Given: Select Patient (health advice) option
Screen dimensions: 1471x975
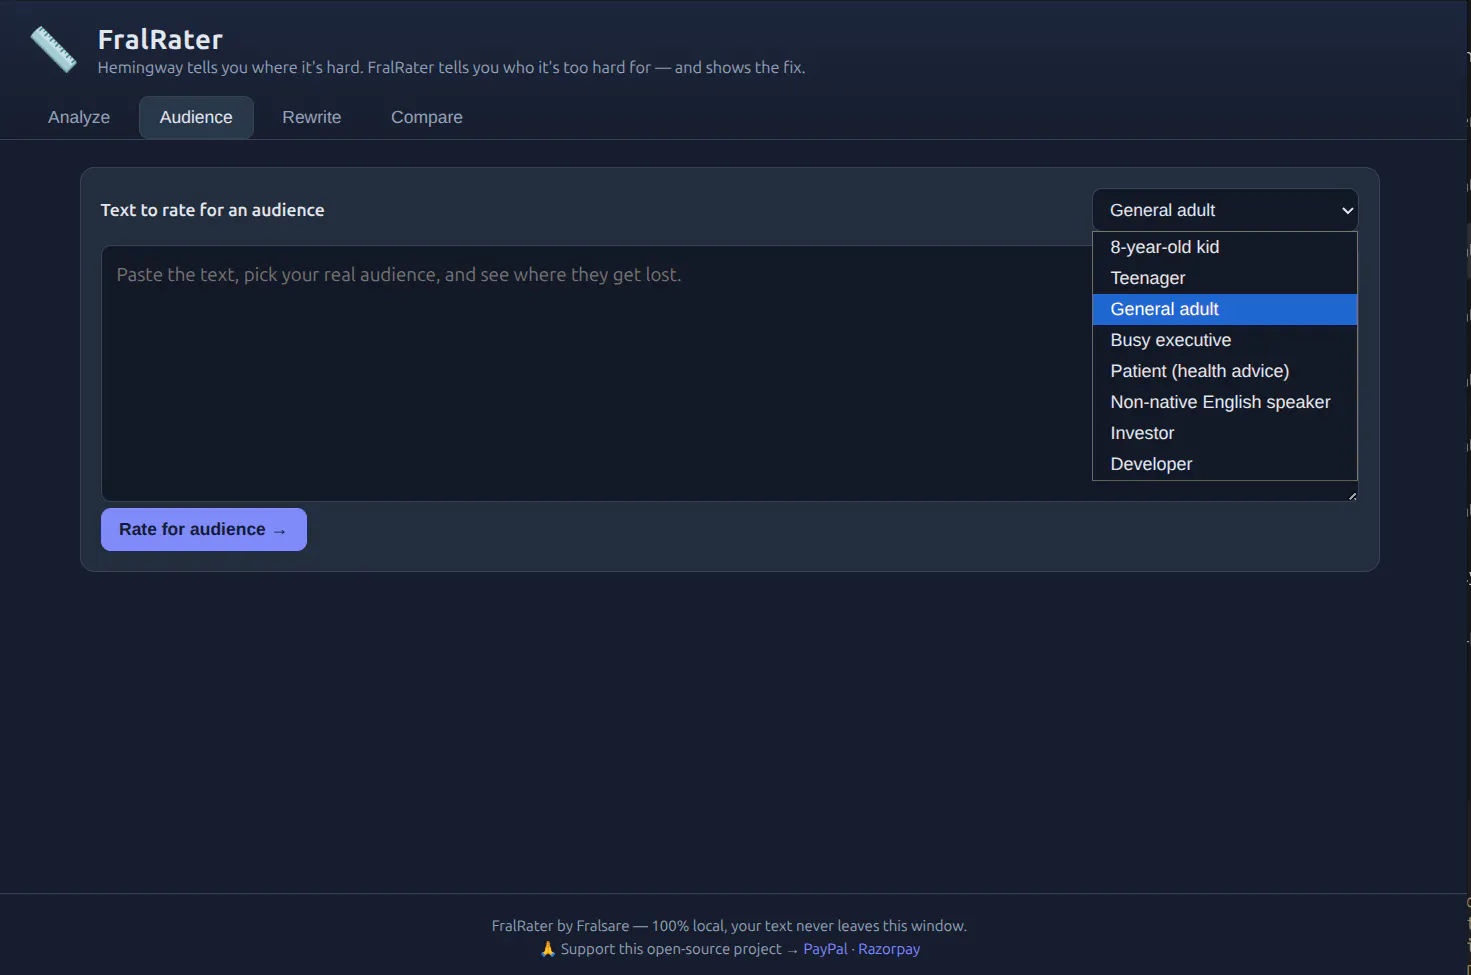Looking at the screenshot, I should point(1225,371).
